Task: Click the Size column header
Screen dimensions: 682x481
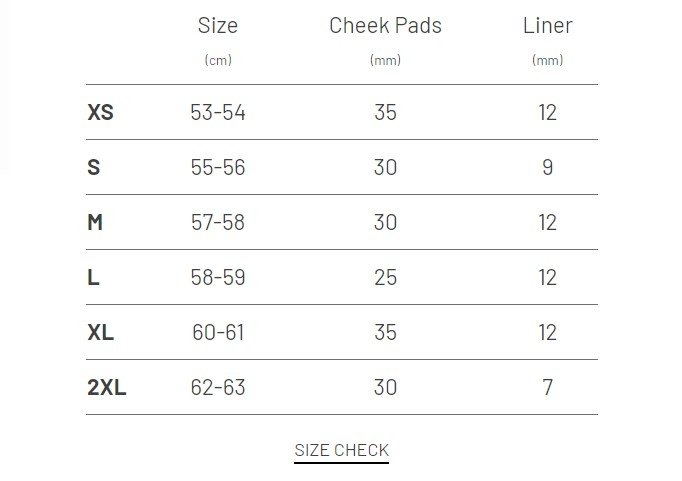Action: click(x=218, y=26)
